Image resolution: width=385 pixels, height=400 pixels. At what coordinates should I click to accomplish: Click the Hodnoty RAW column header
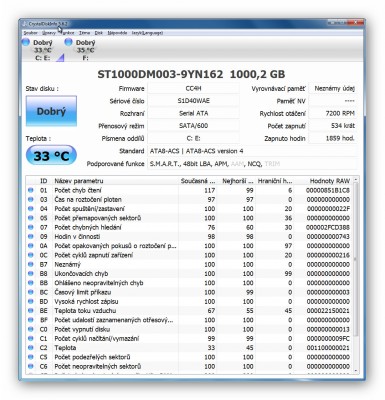pos(329,181)
